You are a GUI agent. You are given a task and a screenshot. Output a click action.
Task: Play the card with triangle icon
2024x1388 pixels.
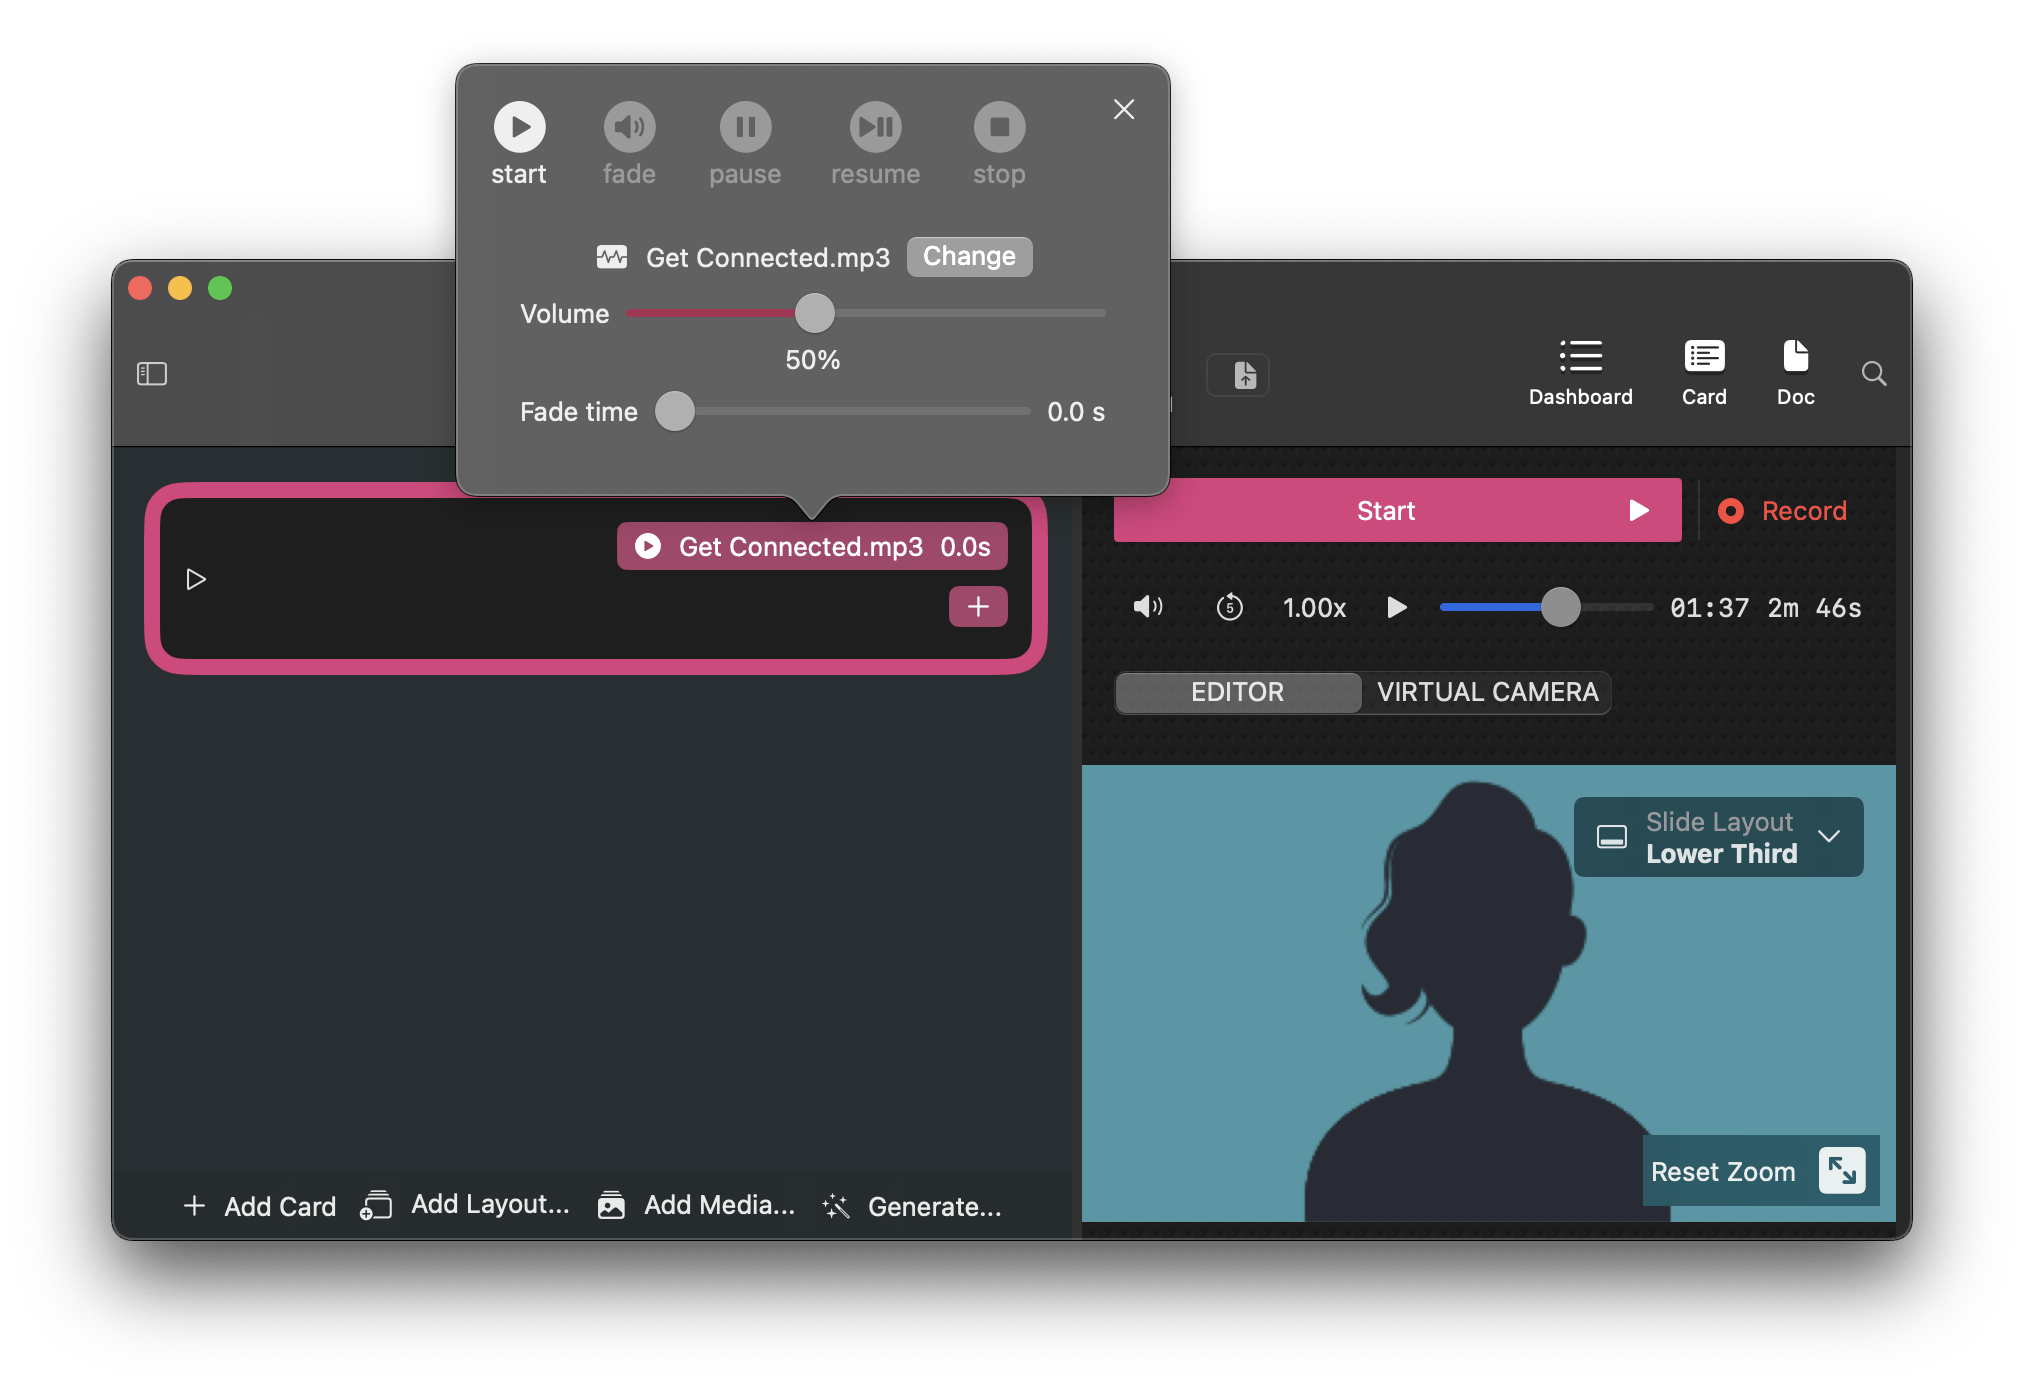[196, 579]
